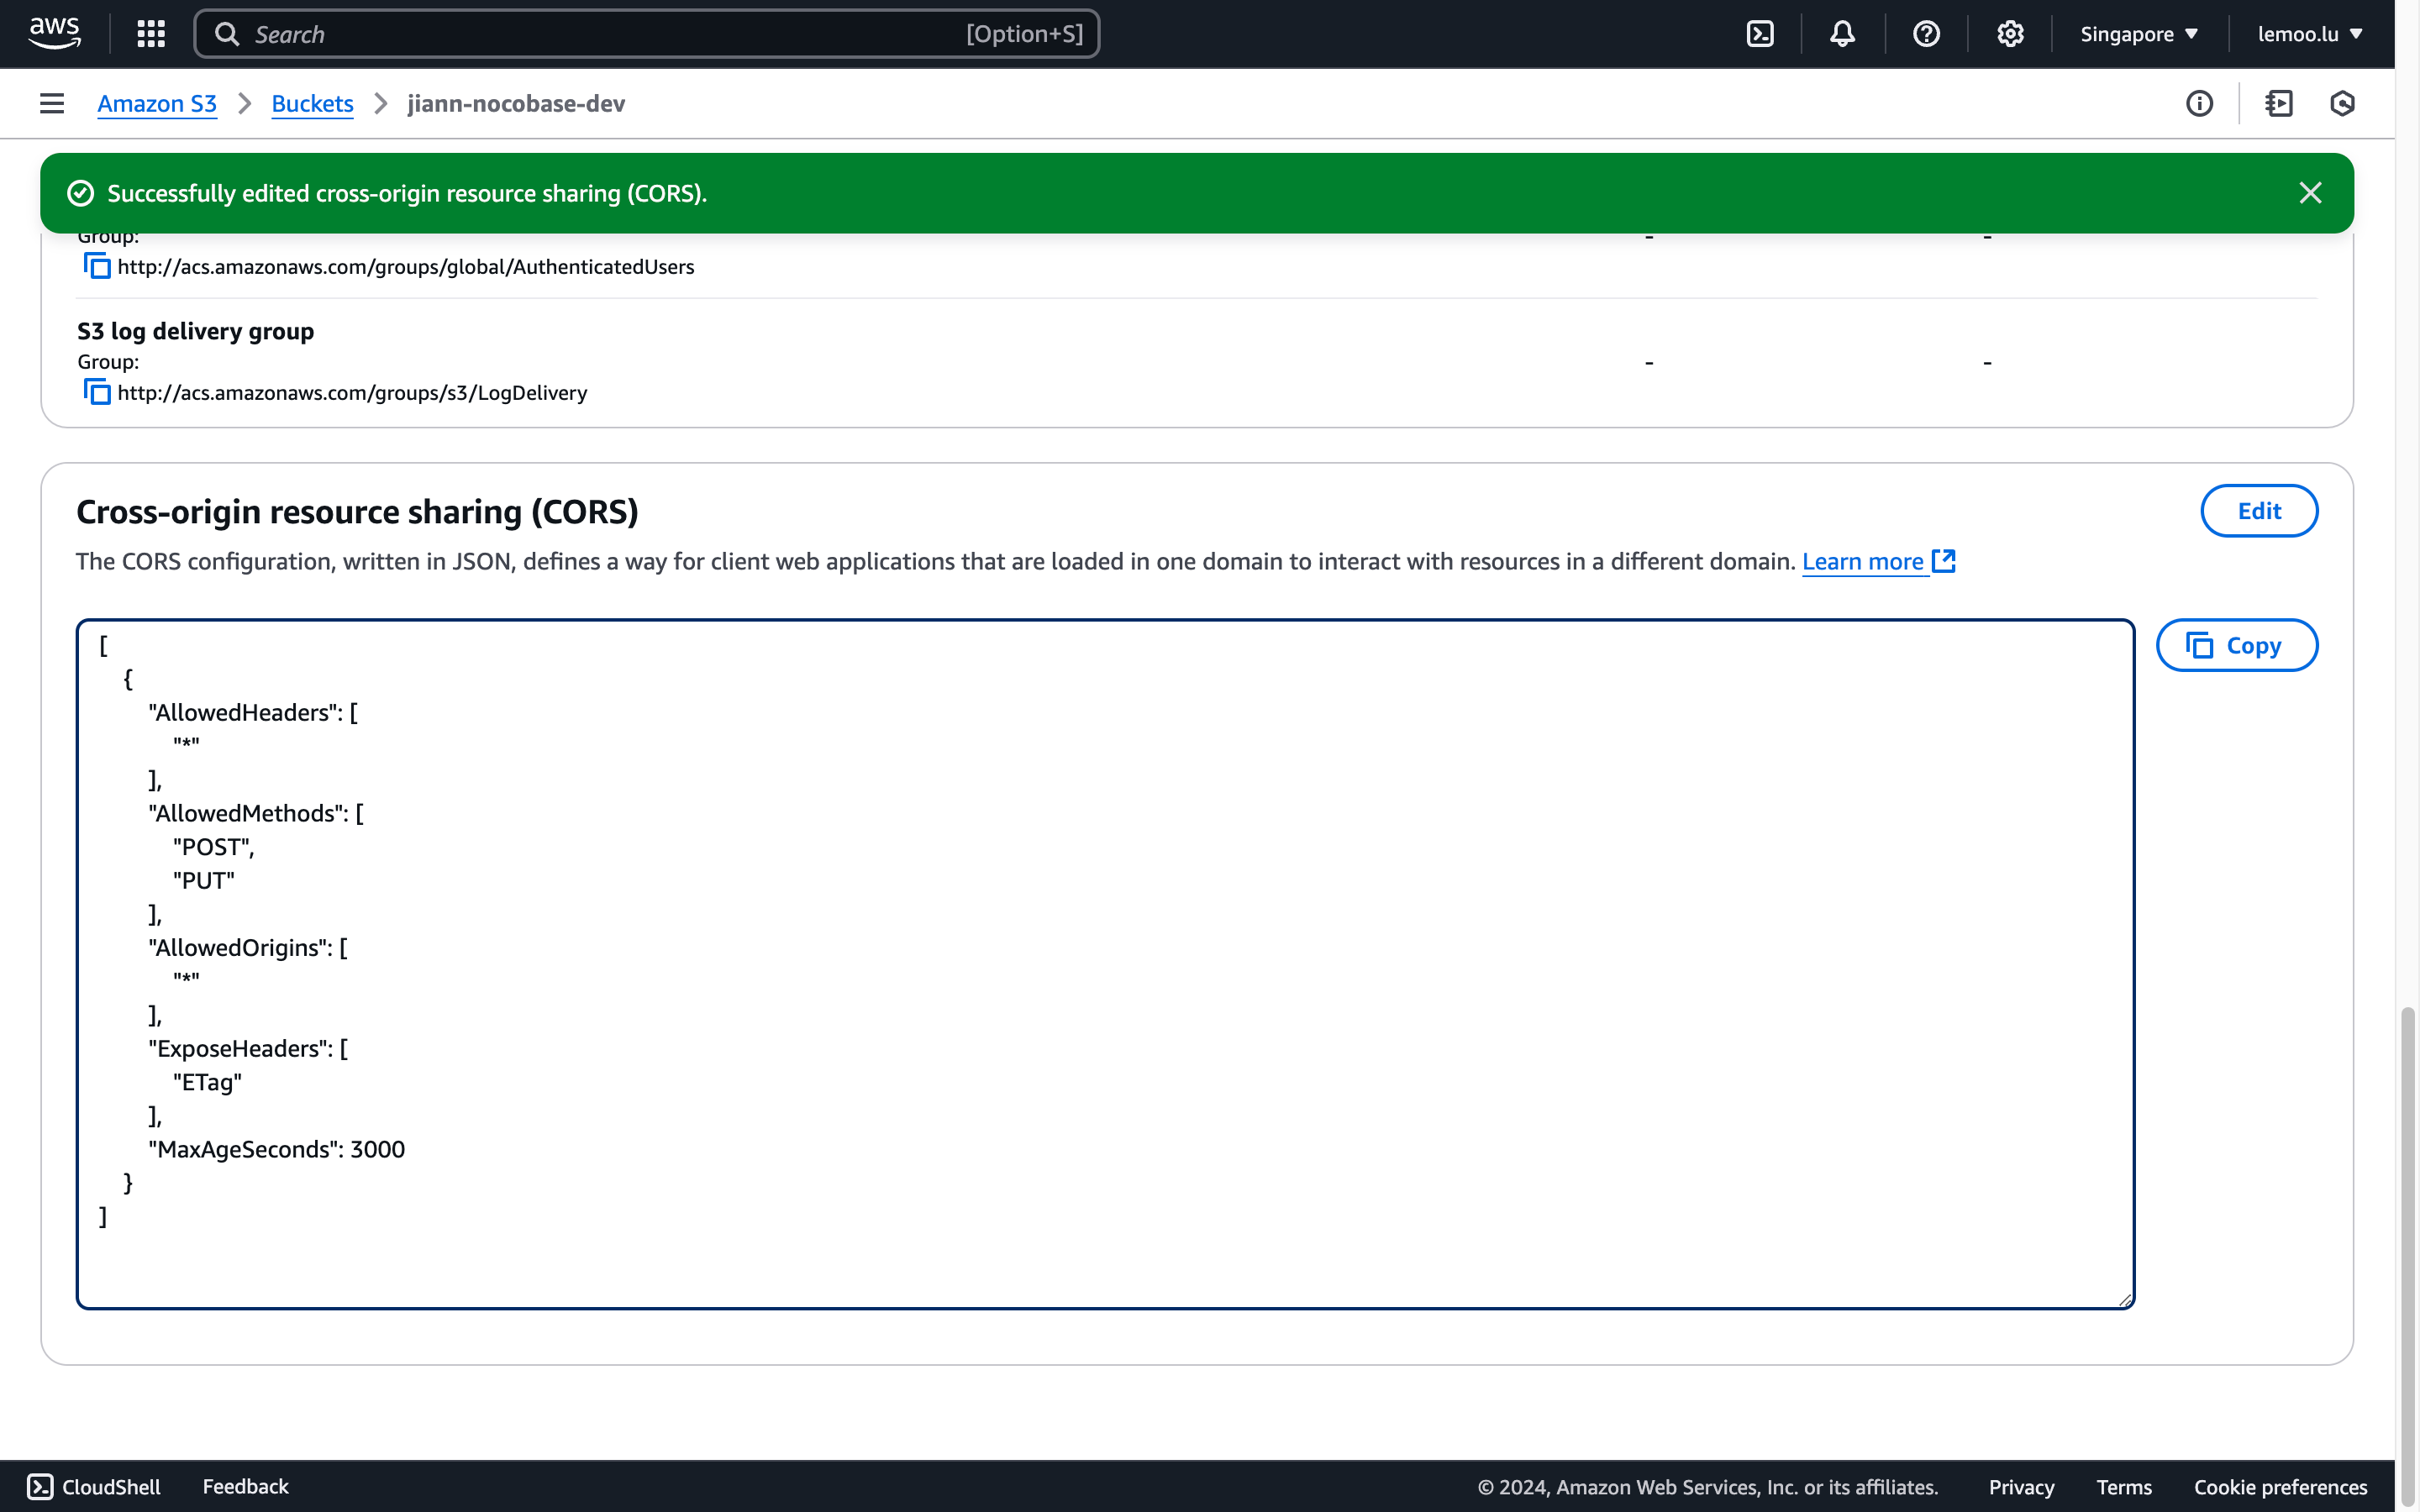The image size is (2420, 1512).
Task: Copy the CORS JSON configuration
Action: coord(2236,645)
